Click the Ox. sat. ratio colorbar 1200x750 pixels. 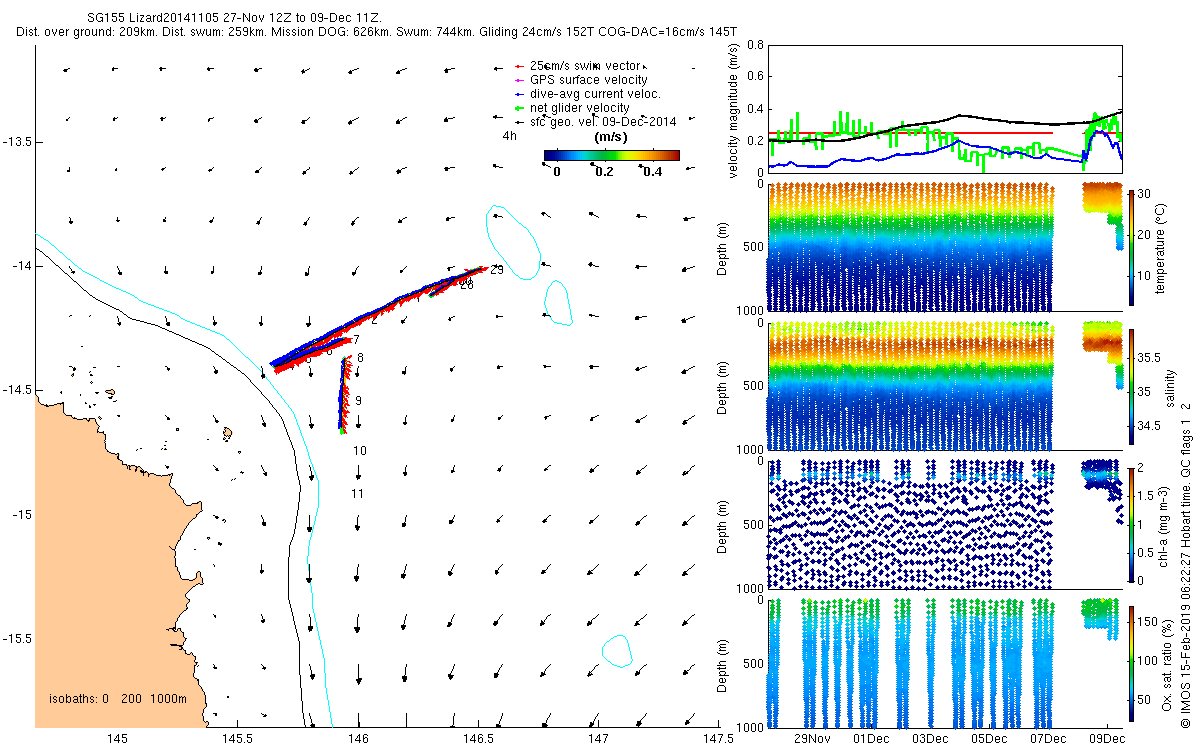click(1131, 662)
